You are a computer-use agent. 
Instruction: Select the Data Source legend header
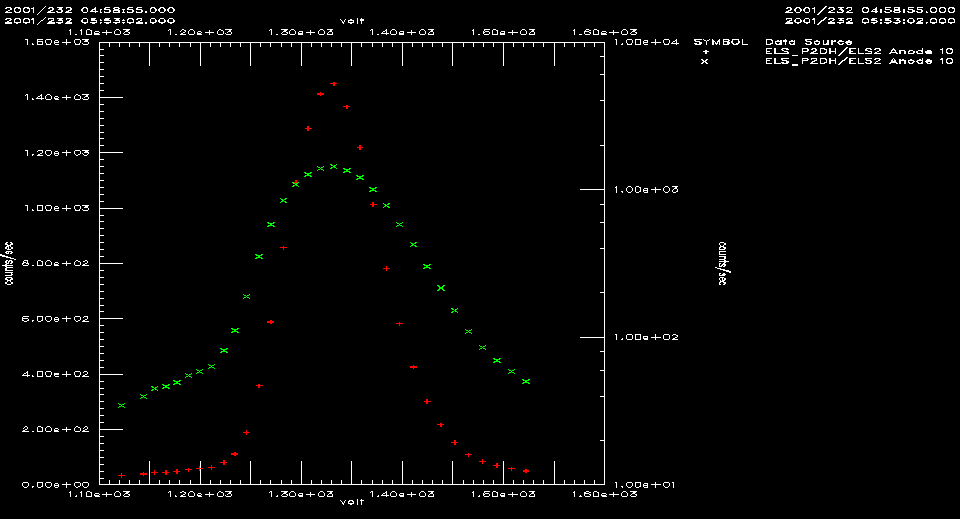(x=808, y=42)
